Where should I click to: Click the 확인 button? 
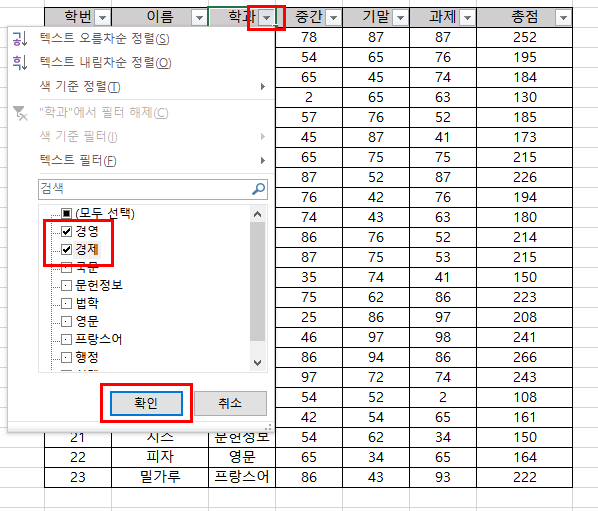point(146,403)
